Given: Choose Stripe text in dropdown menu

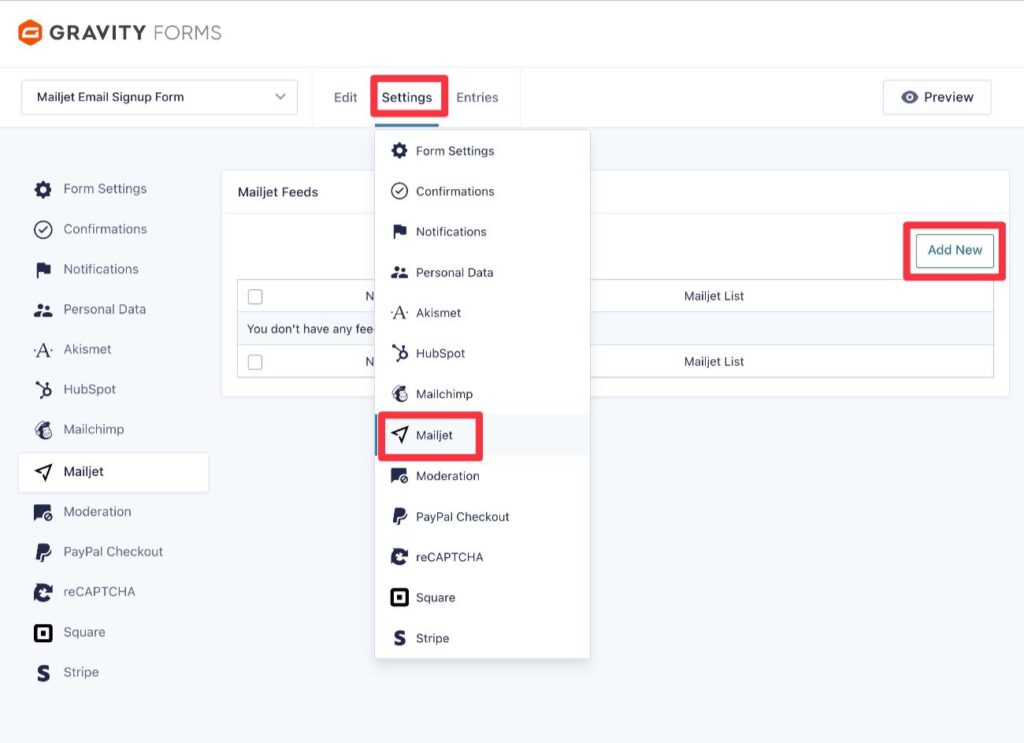Looking at the screenshot, I should click(x=432, y=638).
